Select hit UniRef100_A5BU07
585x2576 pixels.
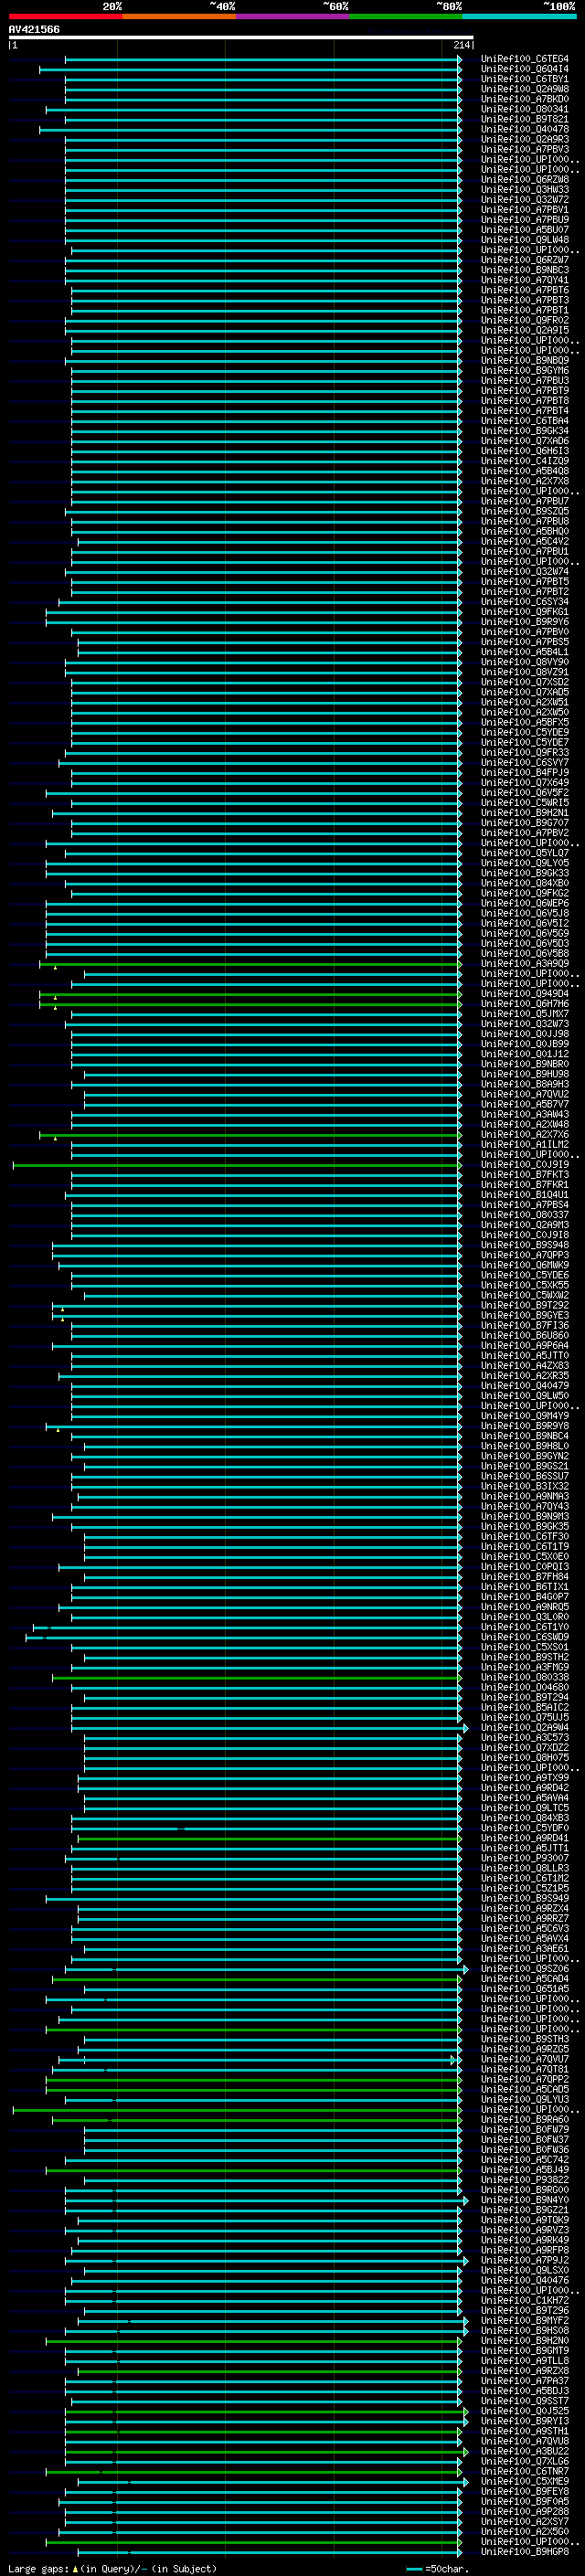click(524, 230)
